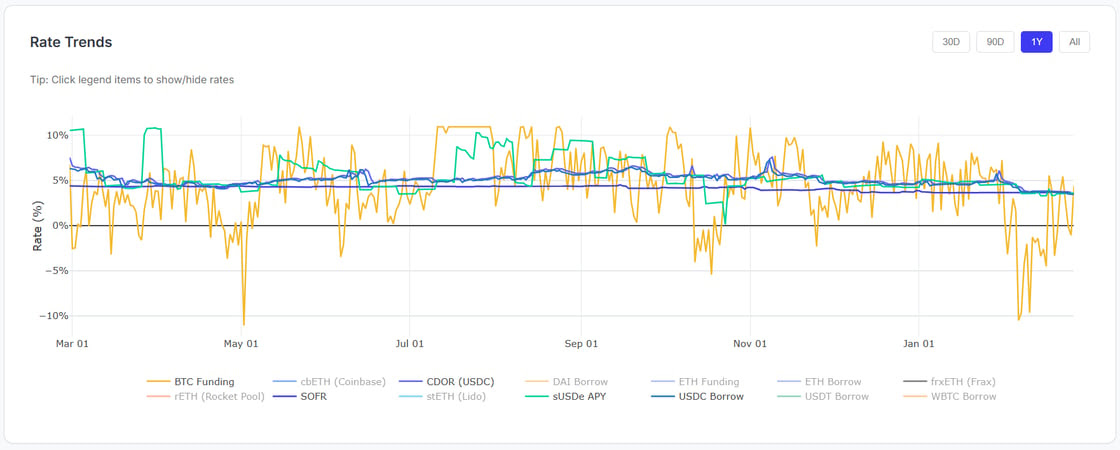This screenshot has height=450, width=1120.
Task: Toggle ETH Borrow legend entry
Action: click(x=832, y=381)
